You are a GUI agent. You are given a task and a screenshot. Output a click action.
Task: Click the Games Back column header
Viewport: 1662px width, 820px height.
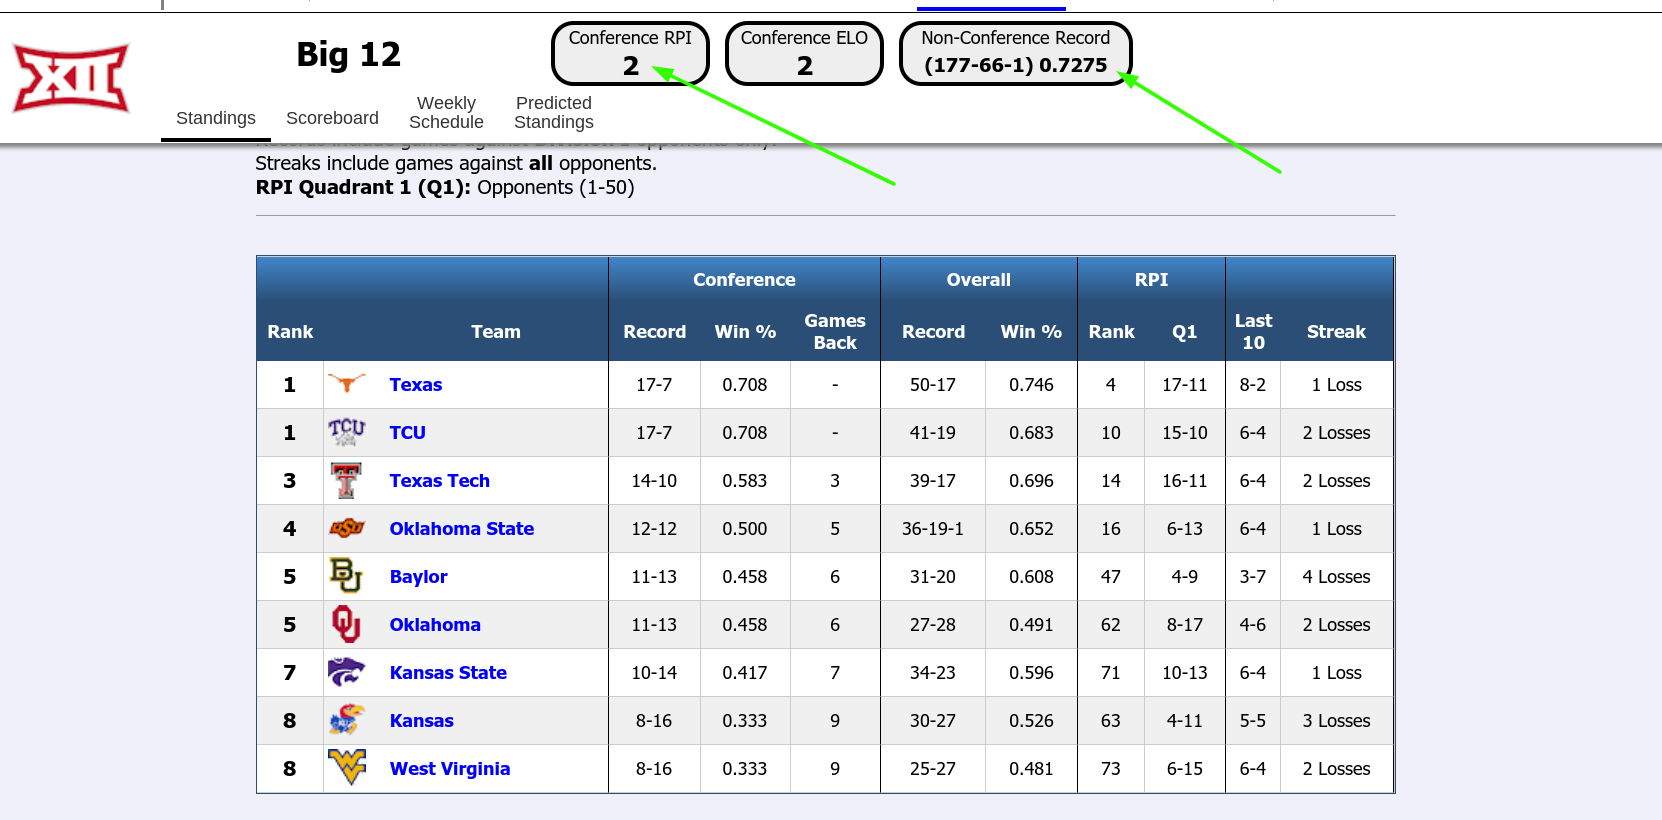click(835, 332)
